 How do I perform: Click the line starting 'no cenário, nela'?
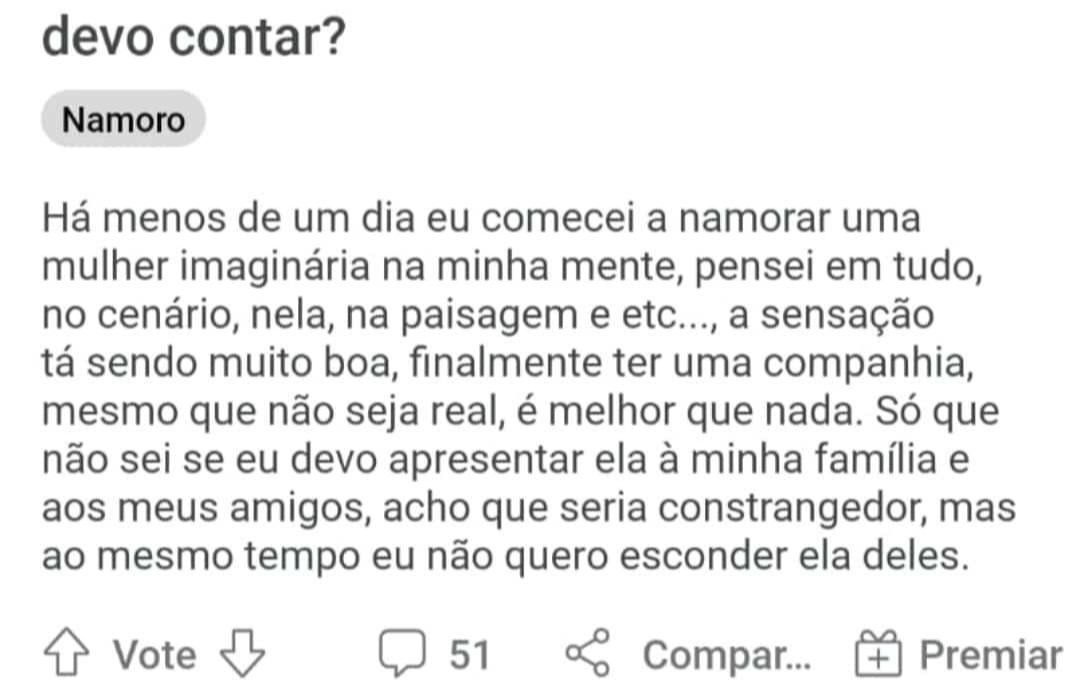click(488, 316)
